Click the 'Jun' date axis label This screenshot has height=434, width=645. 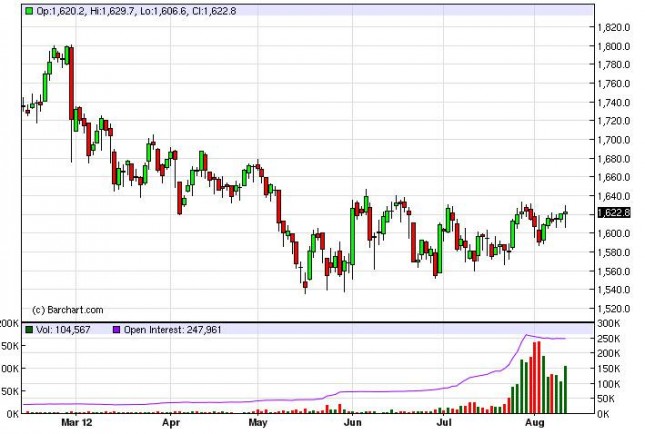pos(353,422)
